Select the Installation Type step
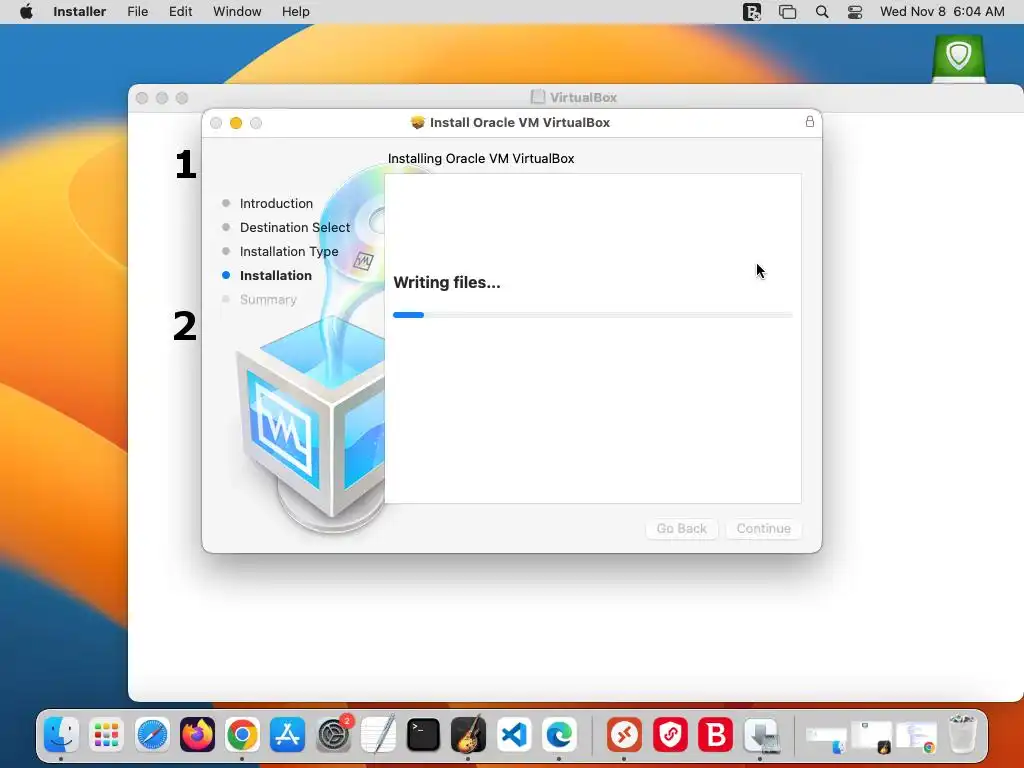1024x768 pixels. click(x=289, y=251)
